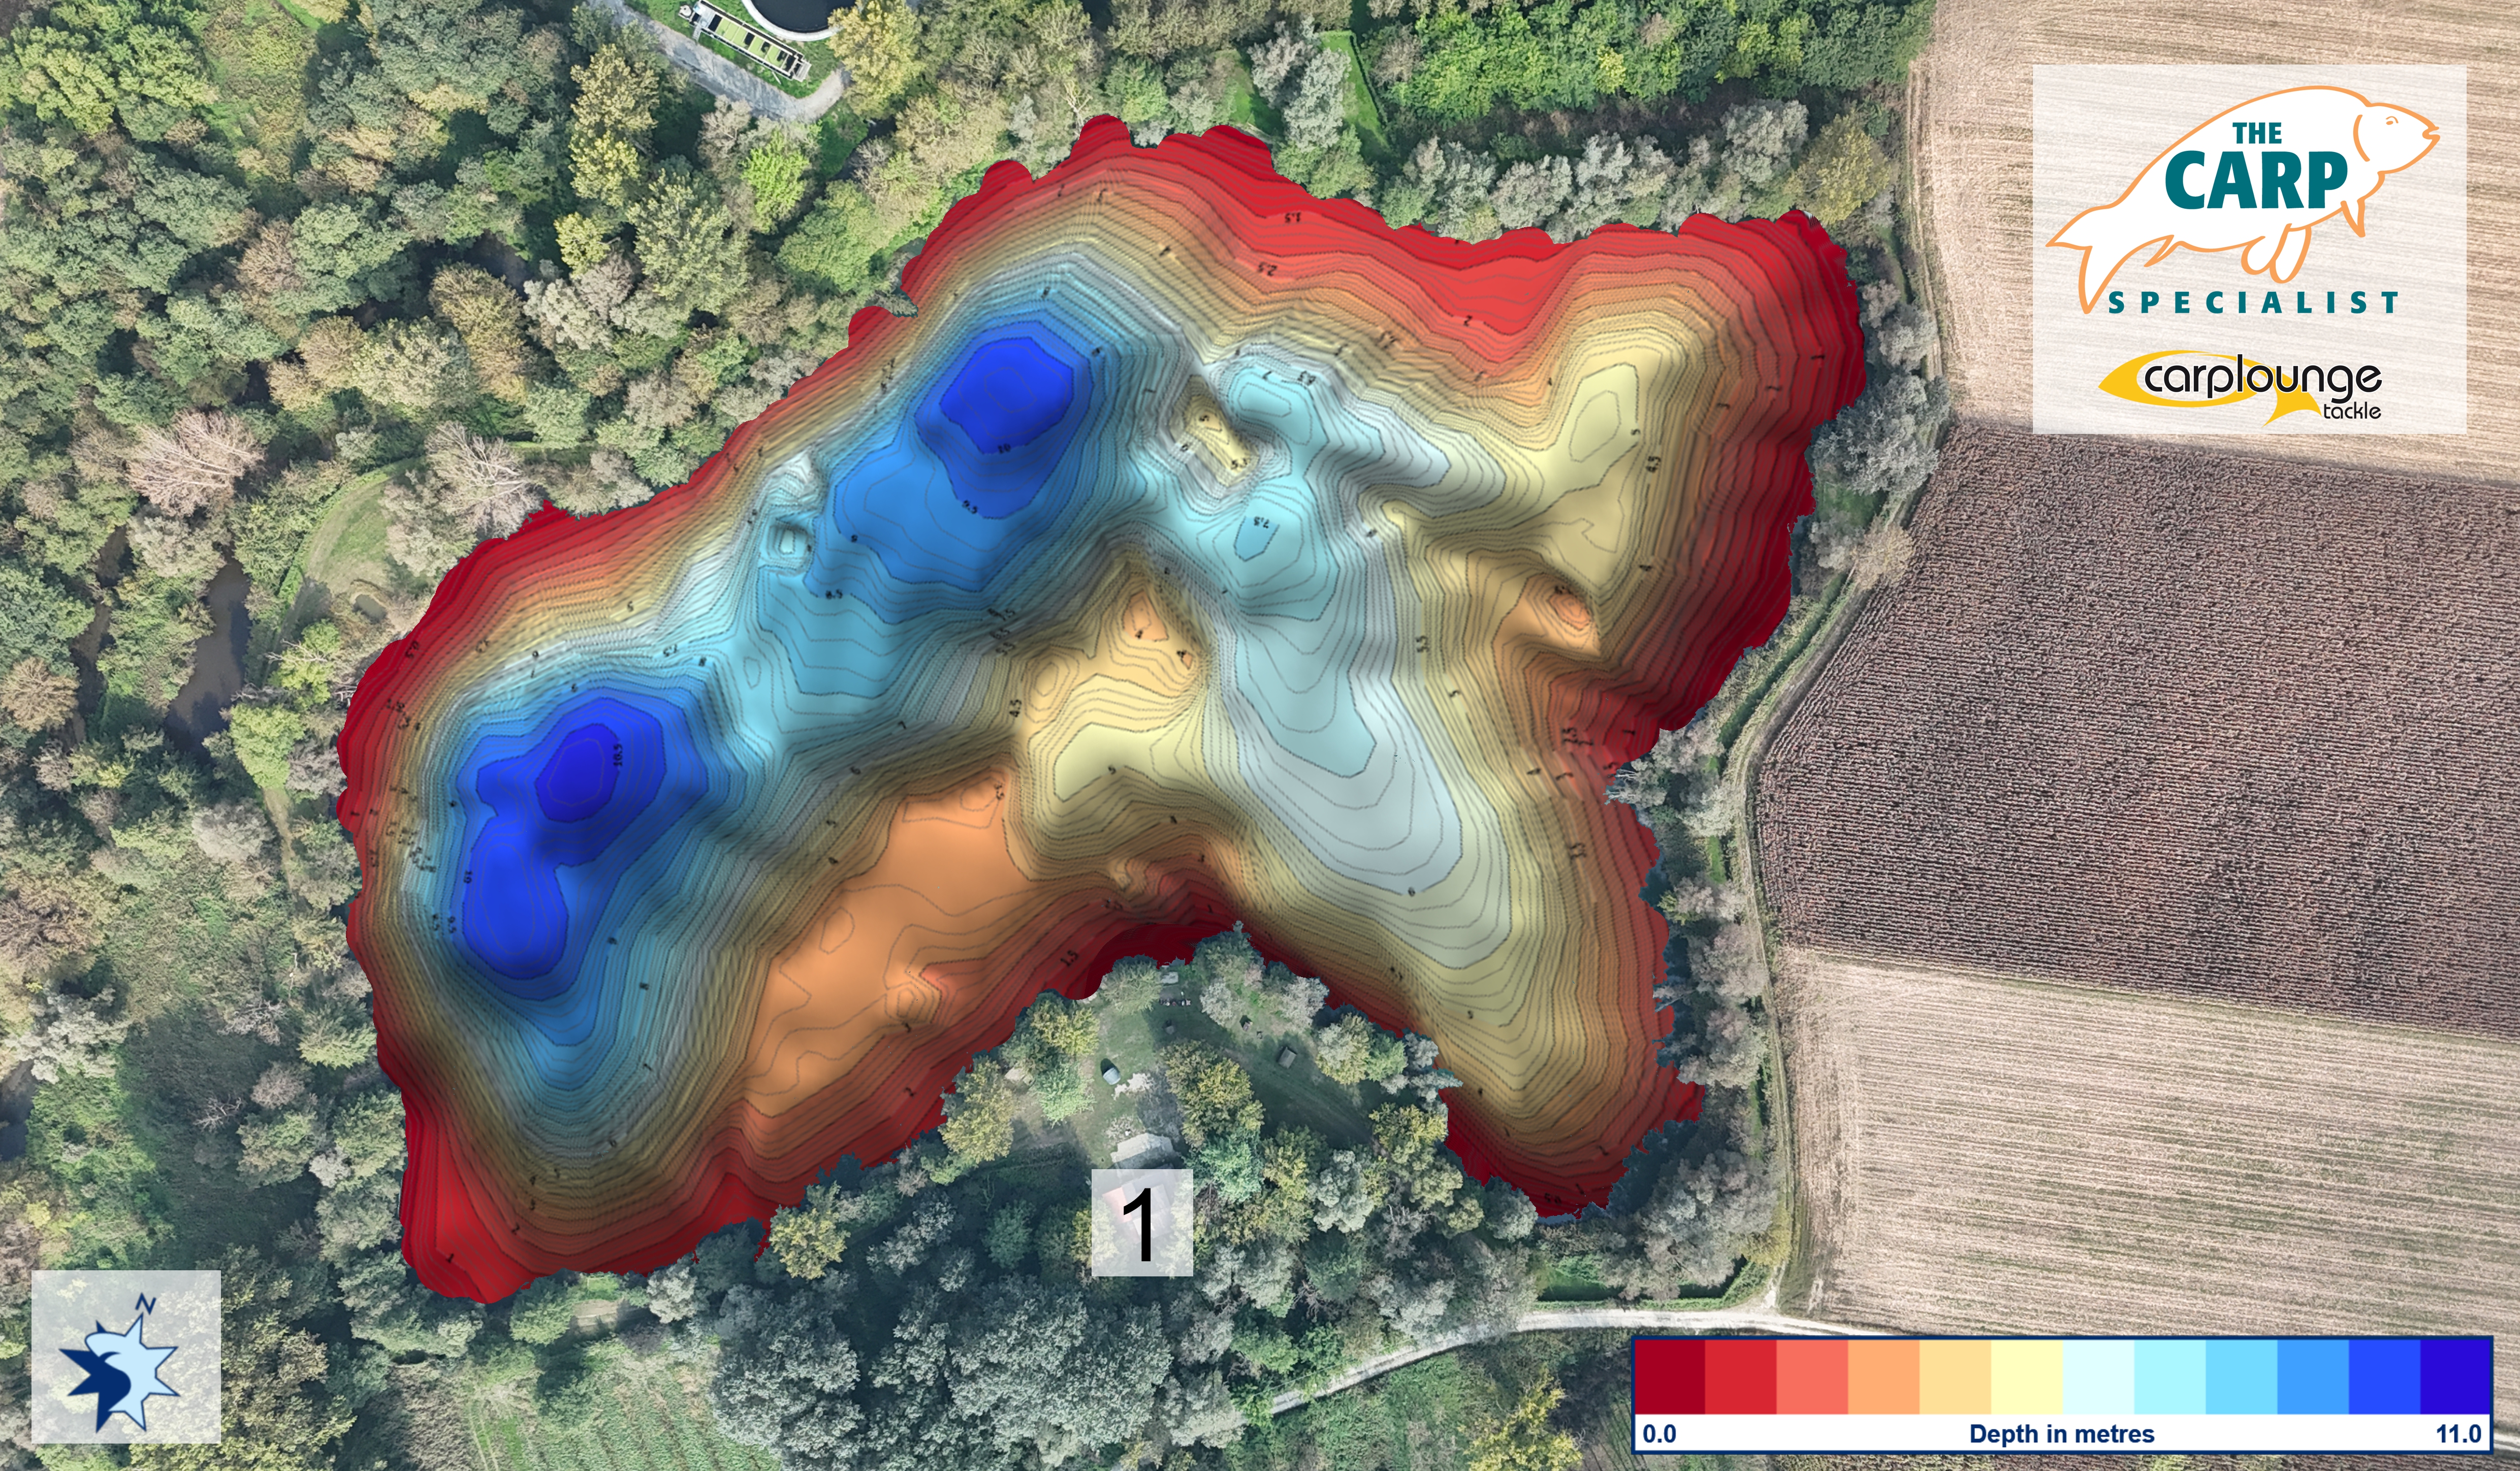Click the 11.0 maximum depth value
Viewport: 2520px width, 1471px height.
tap(2459, 1434)
